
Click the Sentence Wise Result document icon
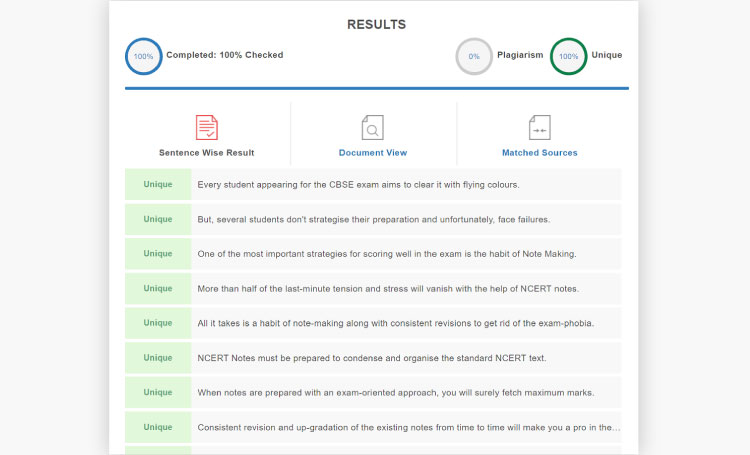(207, 127)
